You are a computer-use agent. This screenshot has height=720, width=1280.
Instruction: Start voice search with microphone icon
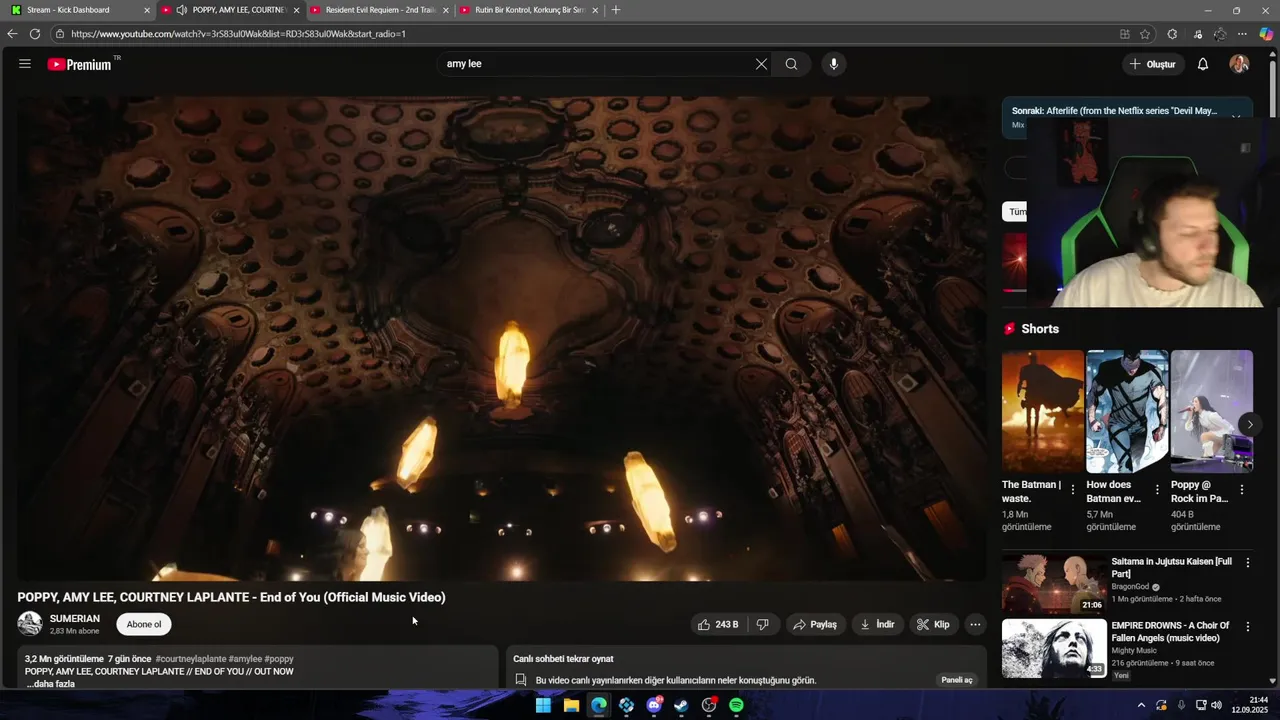point(834,64)
